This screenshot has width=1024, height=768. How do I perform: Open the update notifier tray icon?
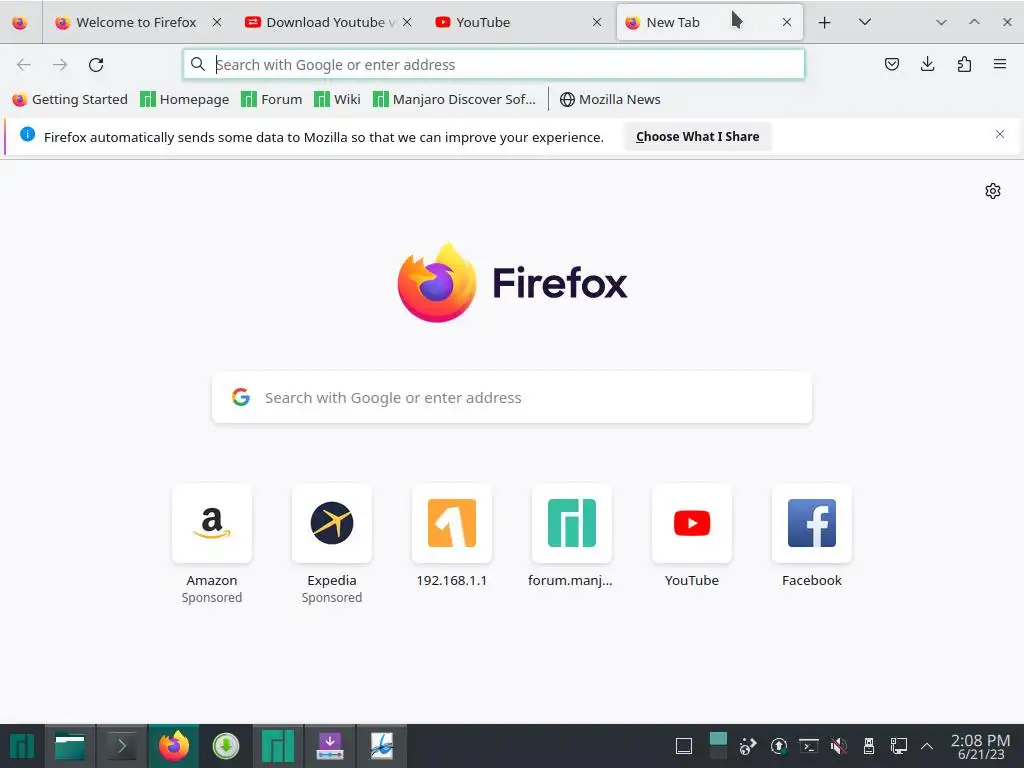click(x=778, y=746)
